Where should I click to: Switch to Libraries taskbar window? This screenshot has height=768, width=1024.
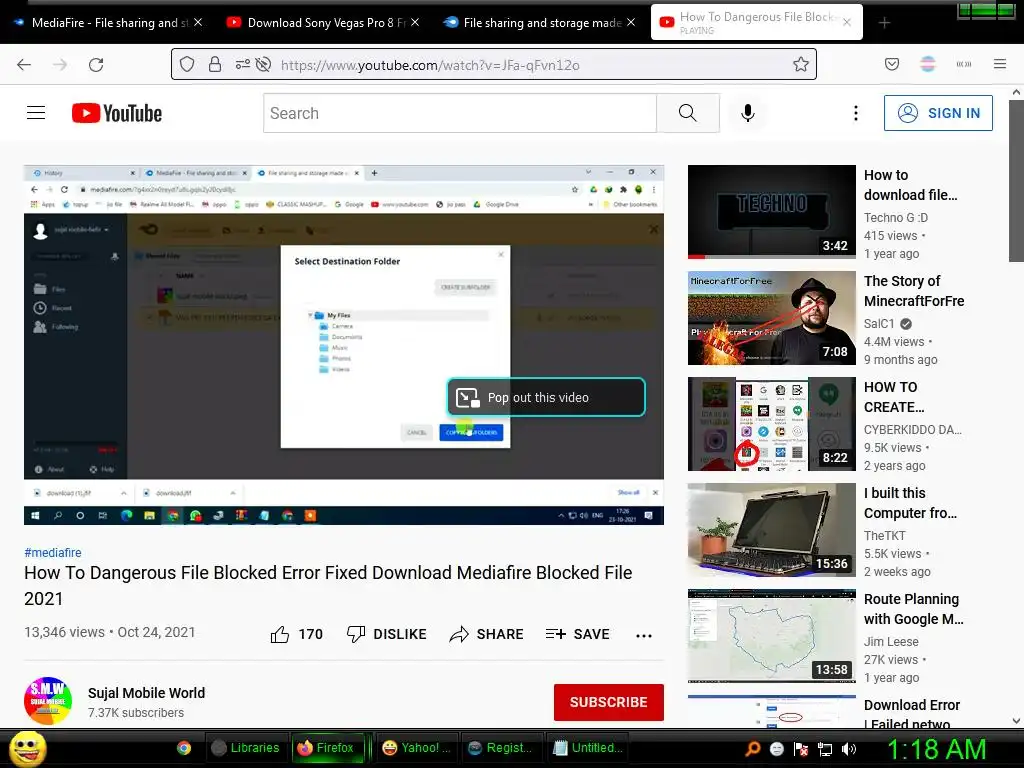(247, 748)
